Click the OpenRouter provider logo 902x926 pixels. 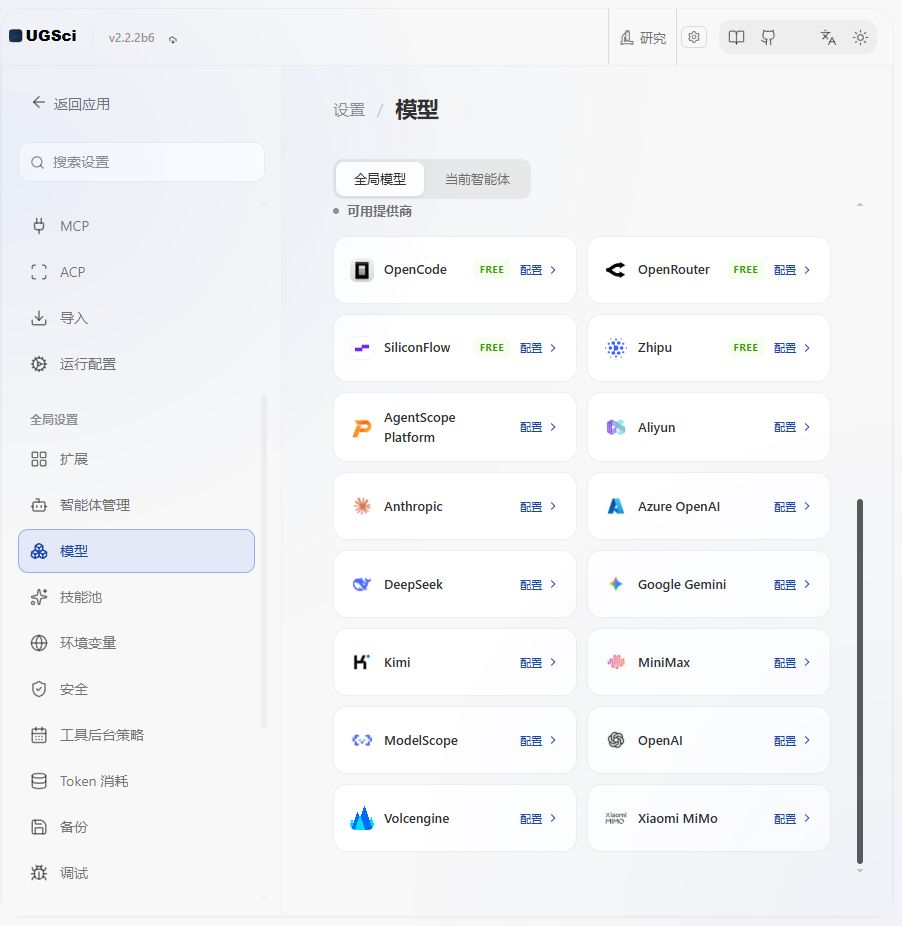coord(616,270)
